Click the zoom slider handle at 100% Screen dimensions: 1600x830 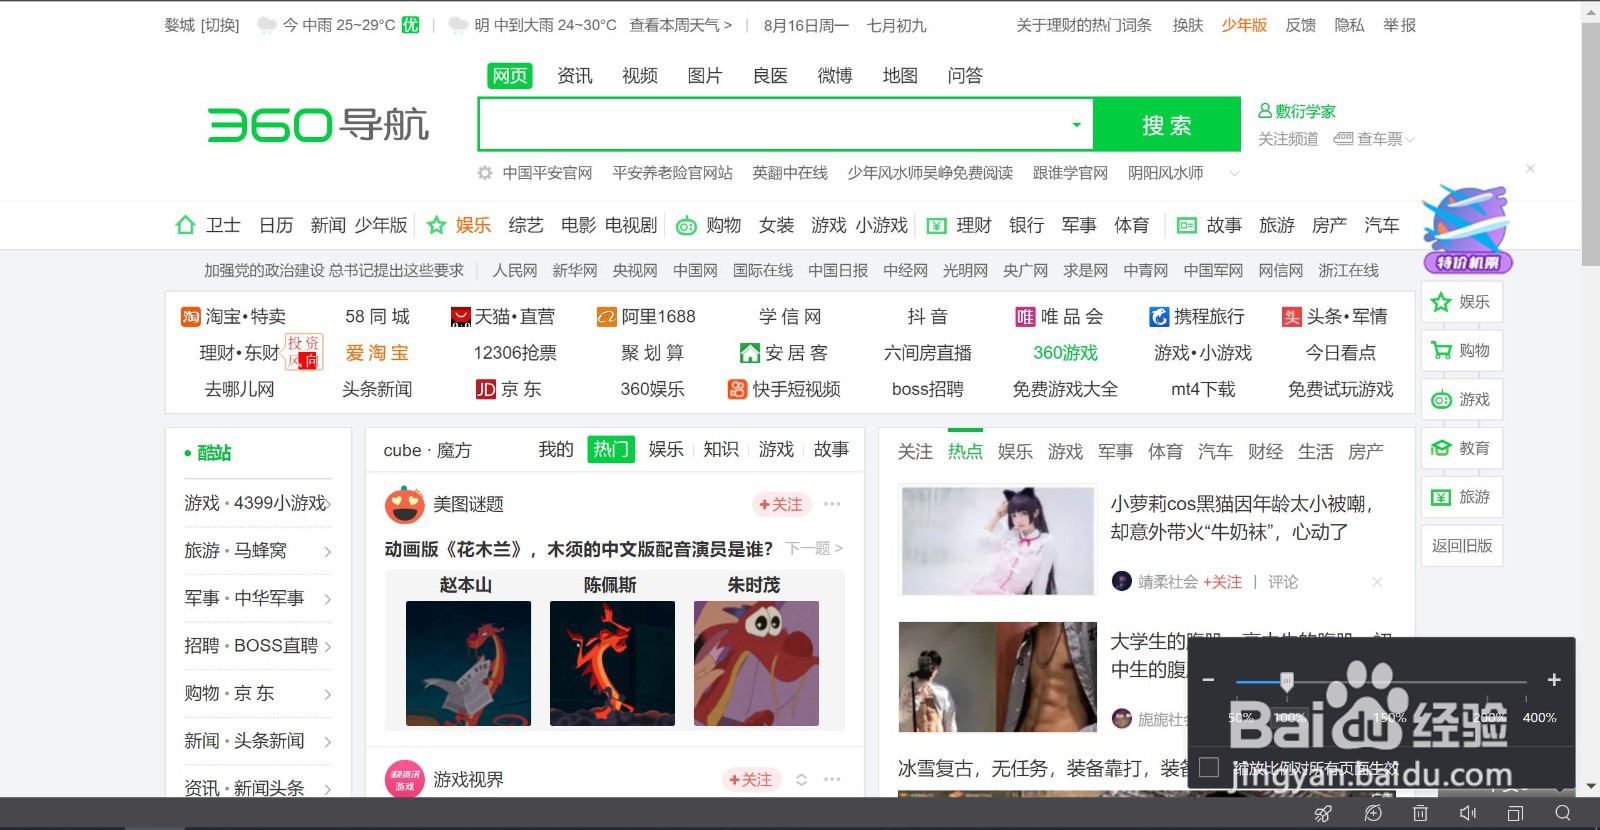click(1287, 681)
